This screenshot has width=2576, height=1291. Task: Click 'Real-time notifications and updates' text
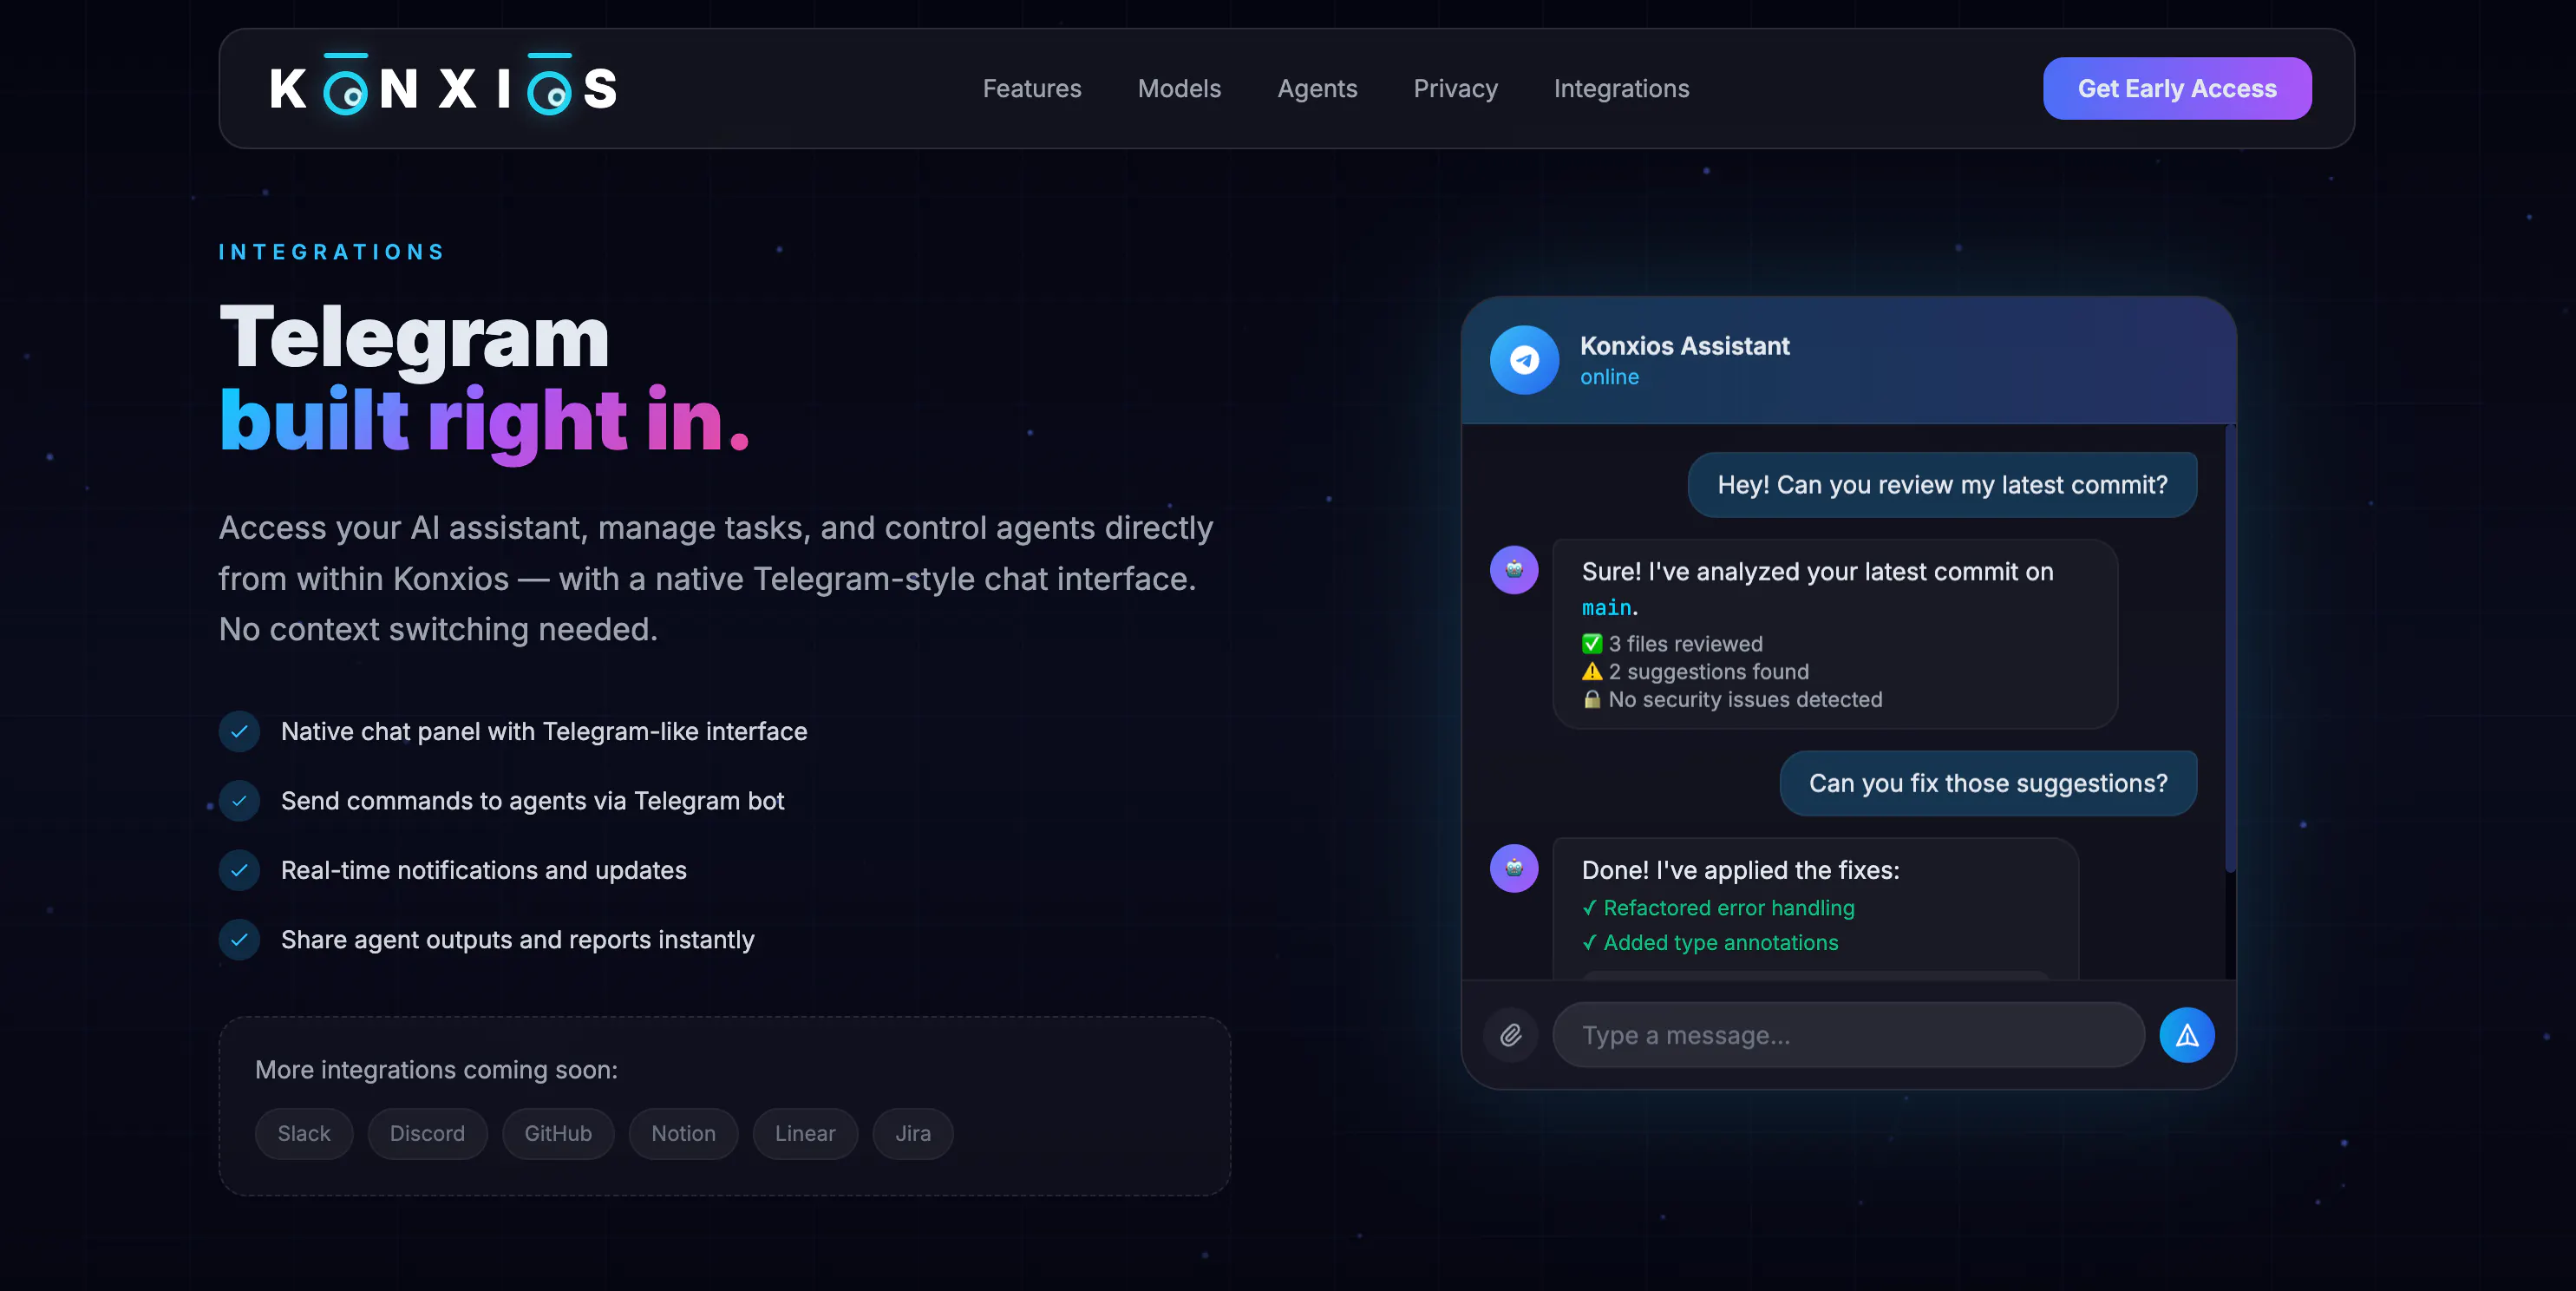click(x=483, y=870)
